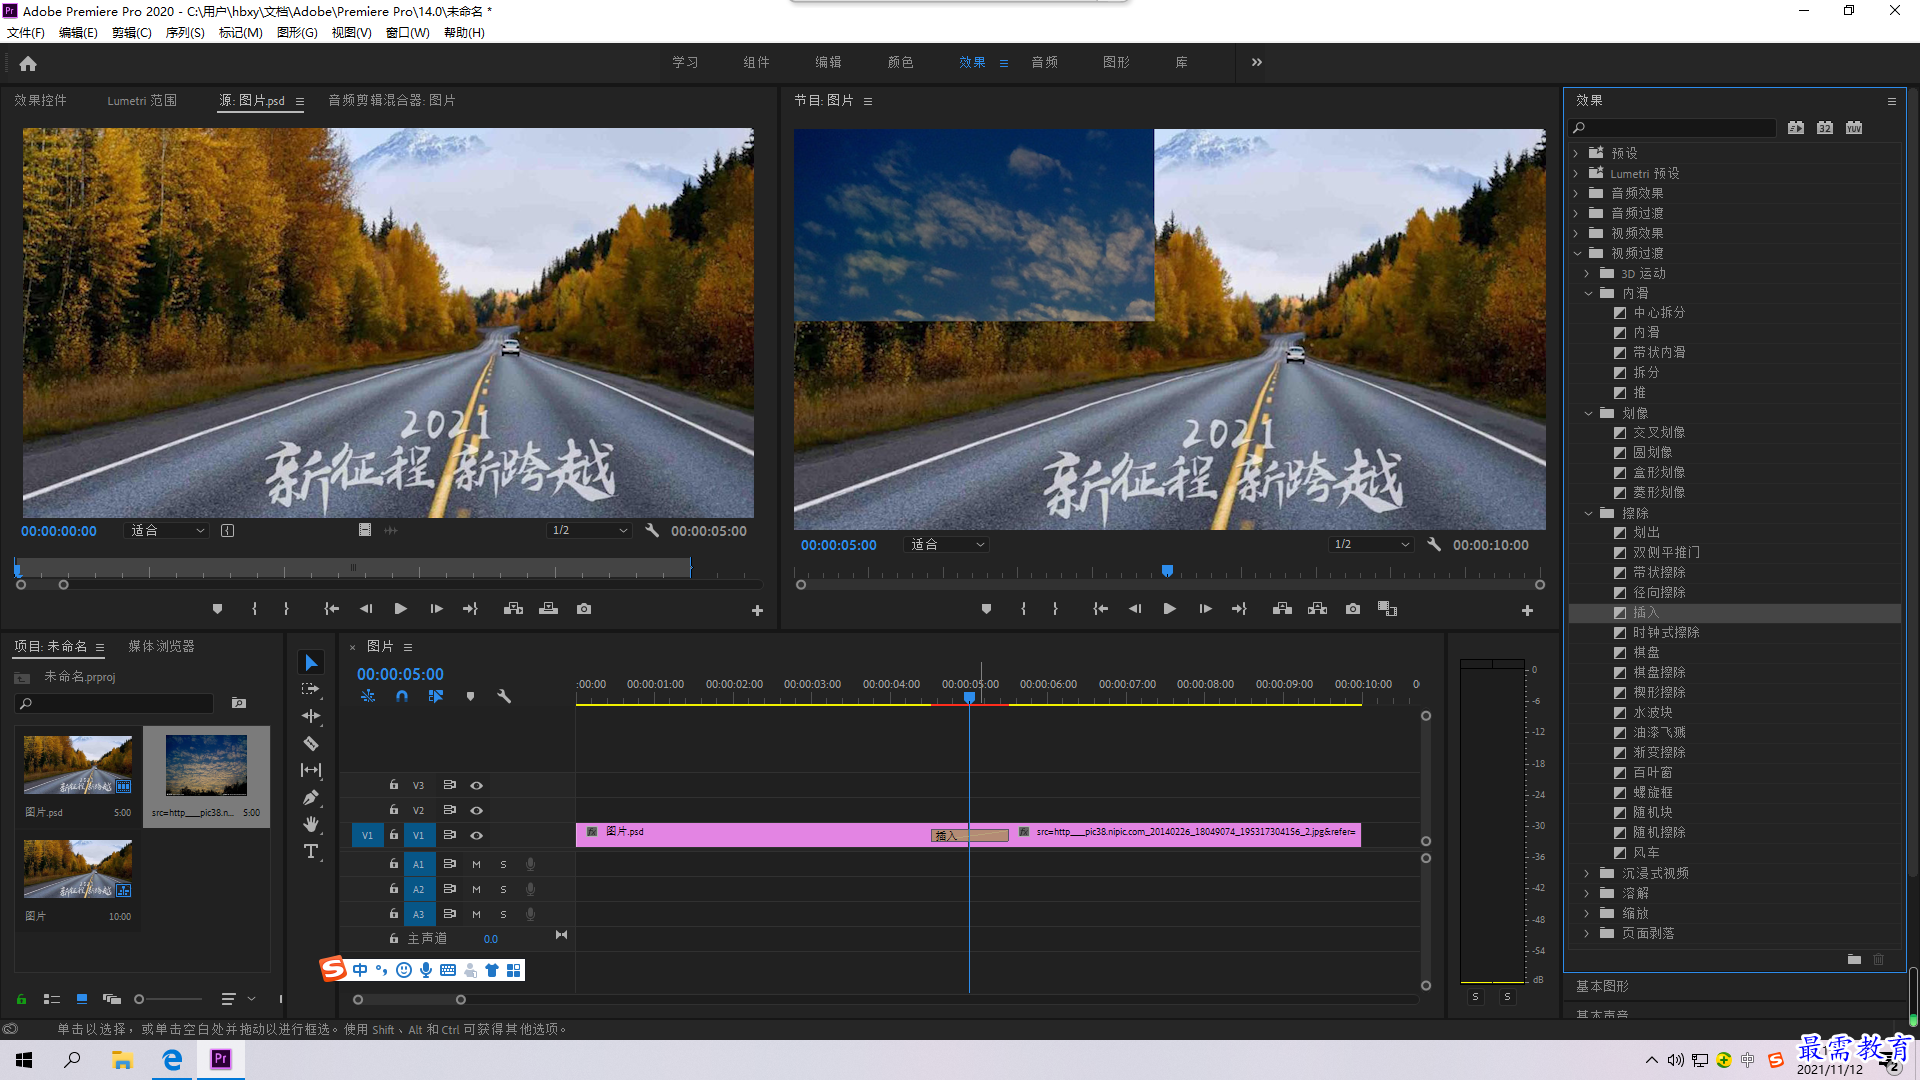Click Insert button in Source monitor
1920x1080 pixels.
click(513, 609)
